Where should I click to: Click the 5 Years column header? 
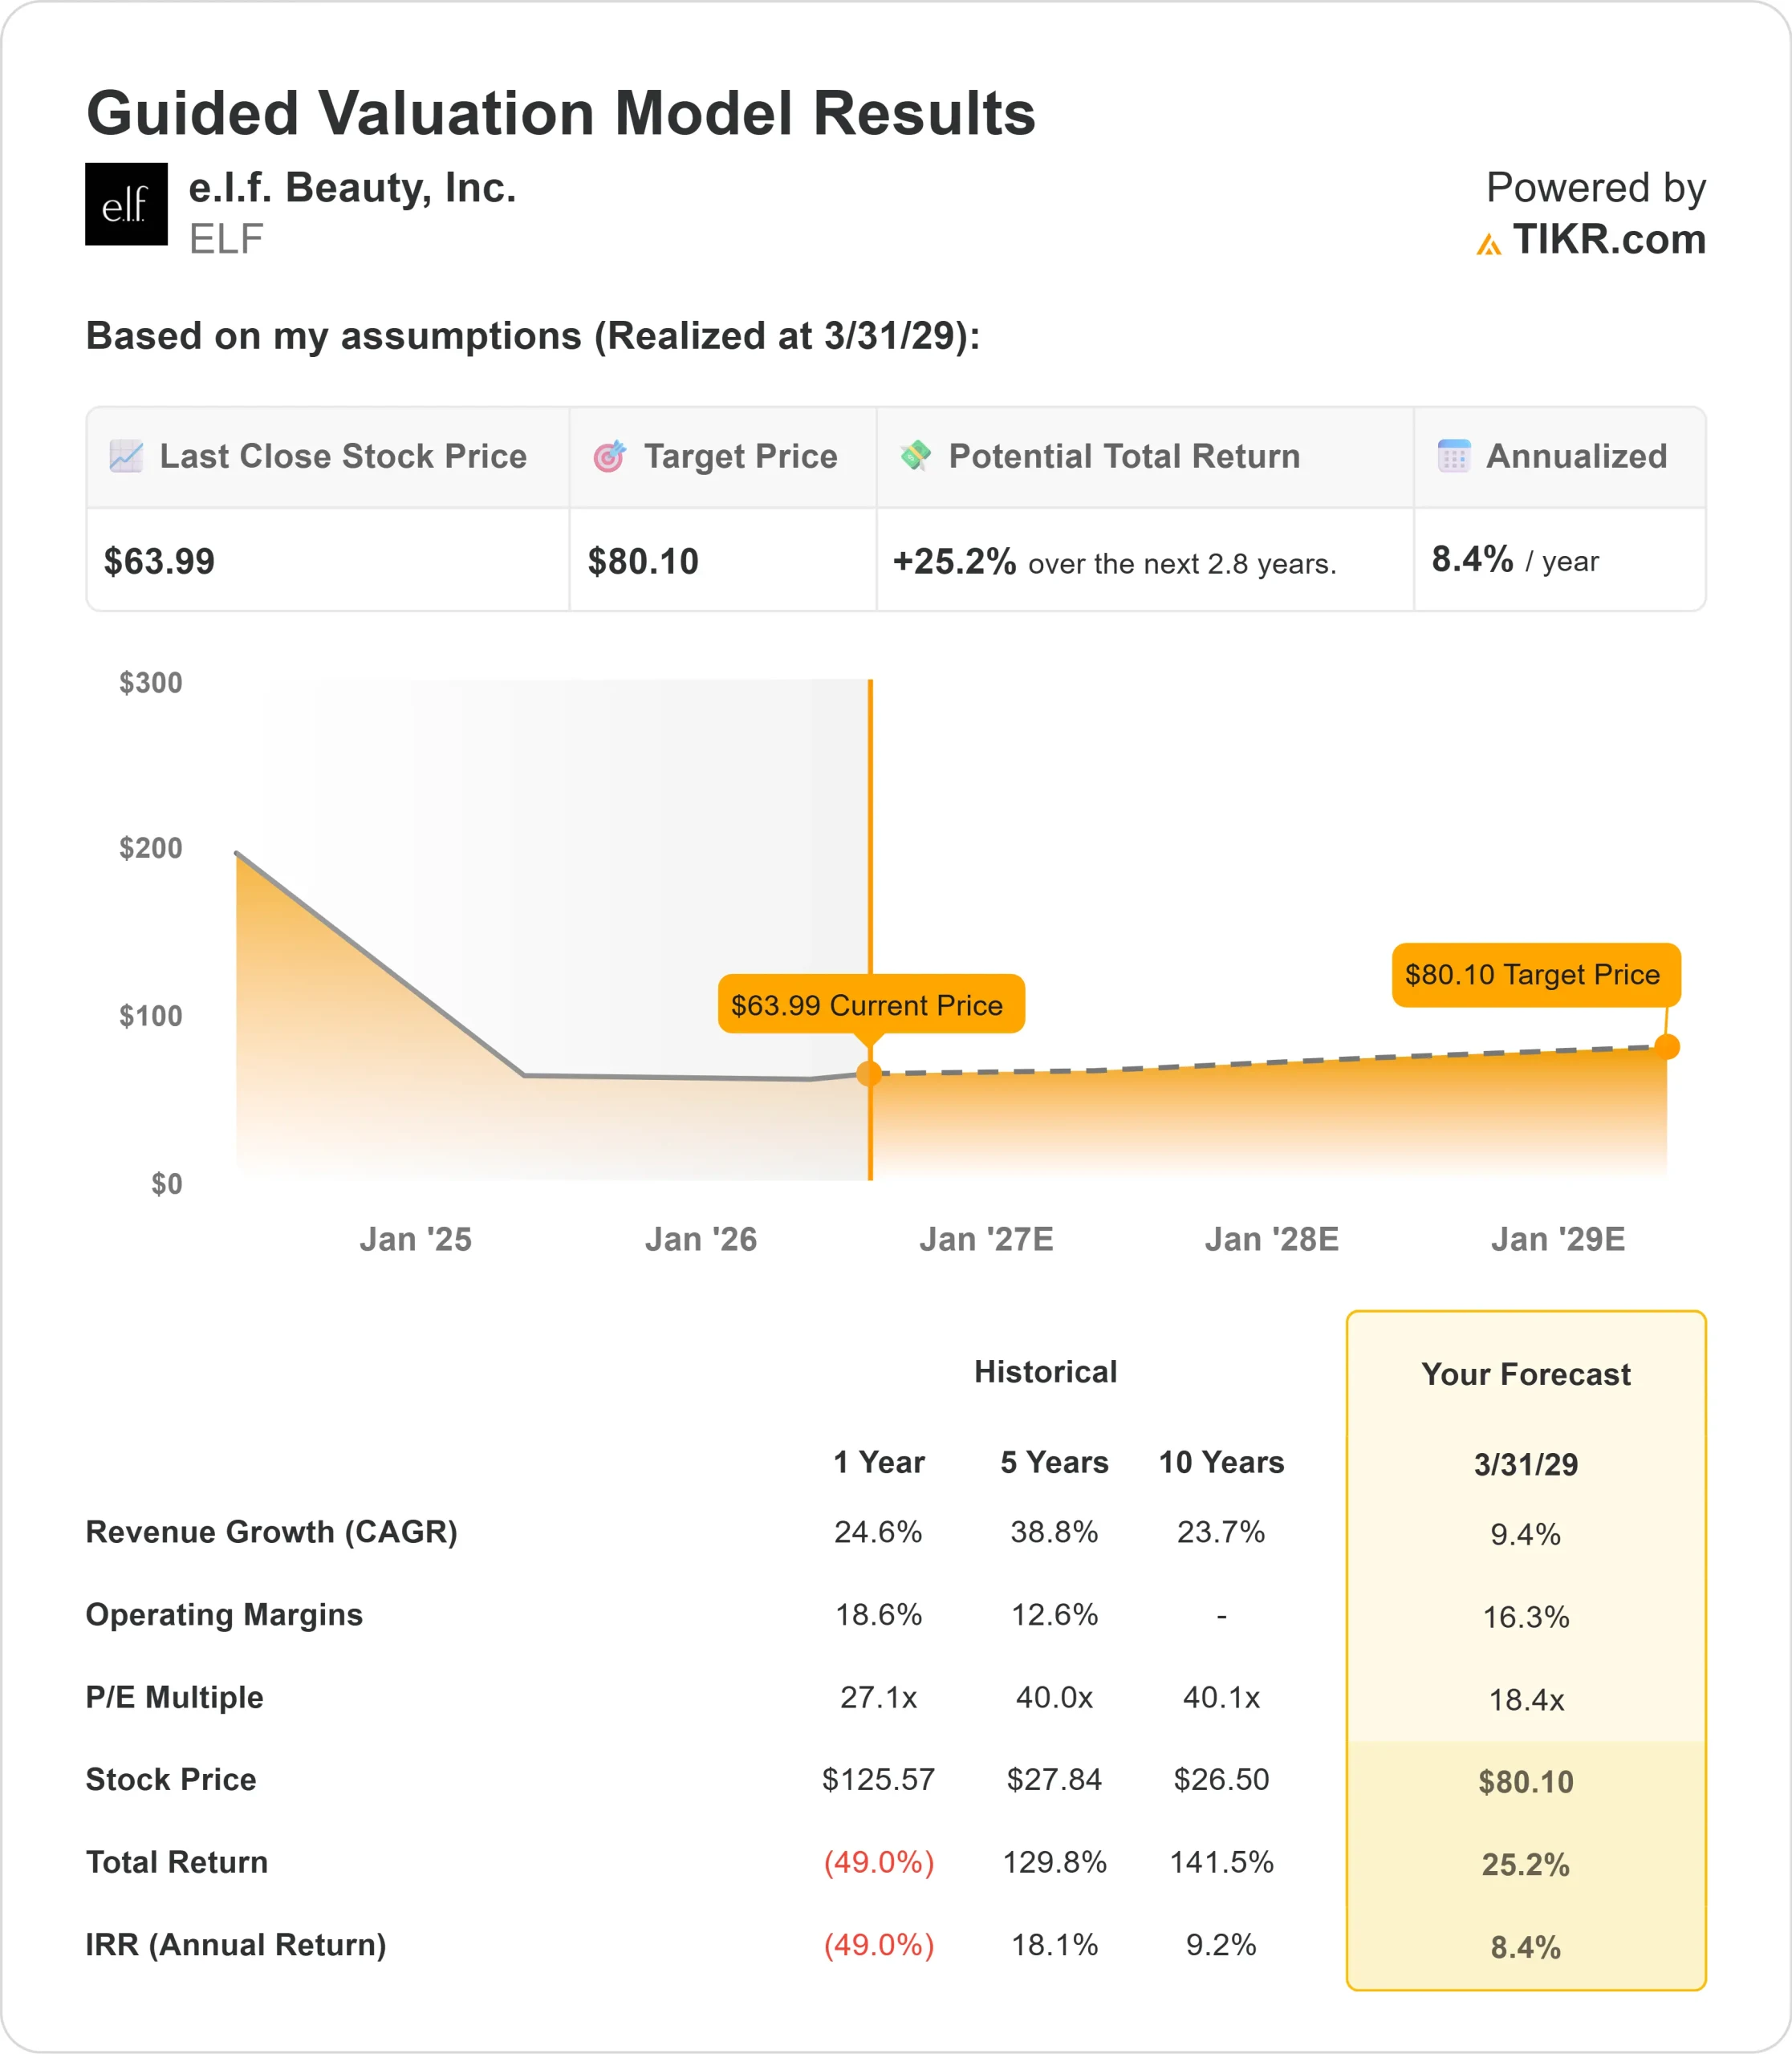pyautogui.click(x=1055, y=1462)
